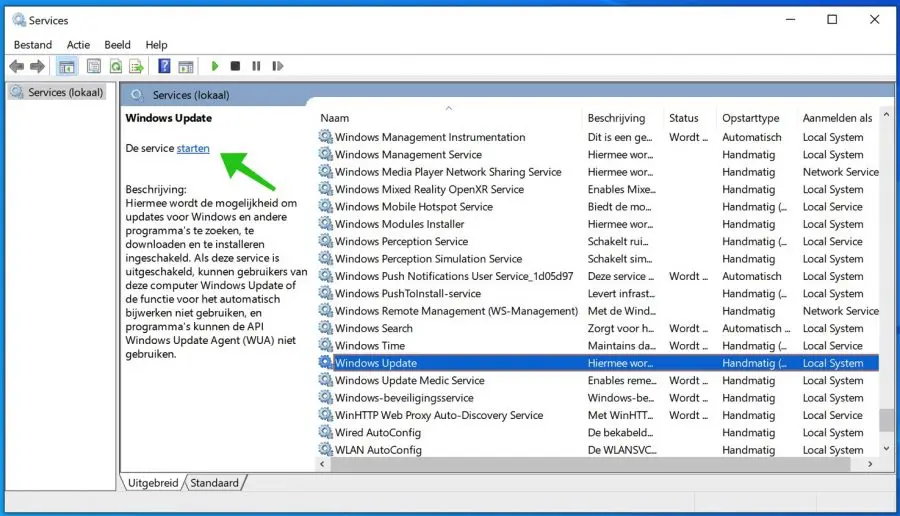Start the service with the green play icon

[215, 66]
